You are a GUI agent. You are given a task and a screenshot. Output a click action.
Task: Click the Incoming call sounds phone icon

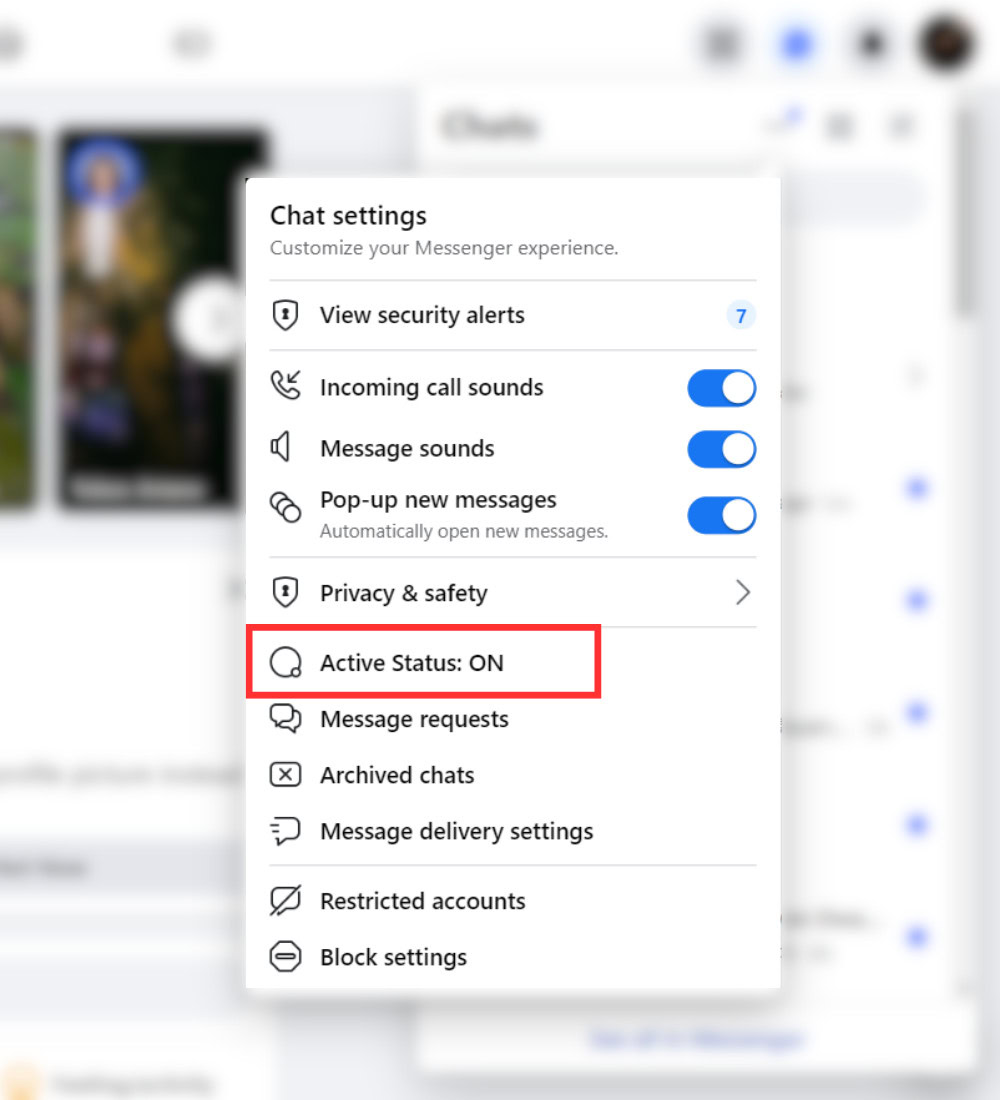286,386
